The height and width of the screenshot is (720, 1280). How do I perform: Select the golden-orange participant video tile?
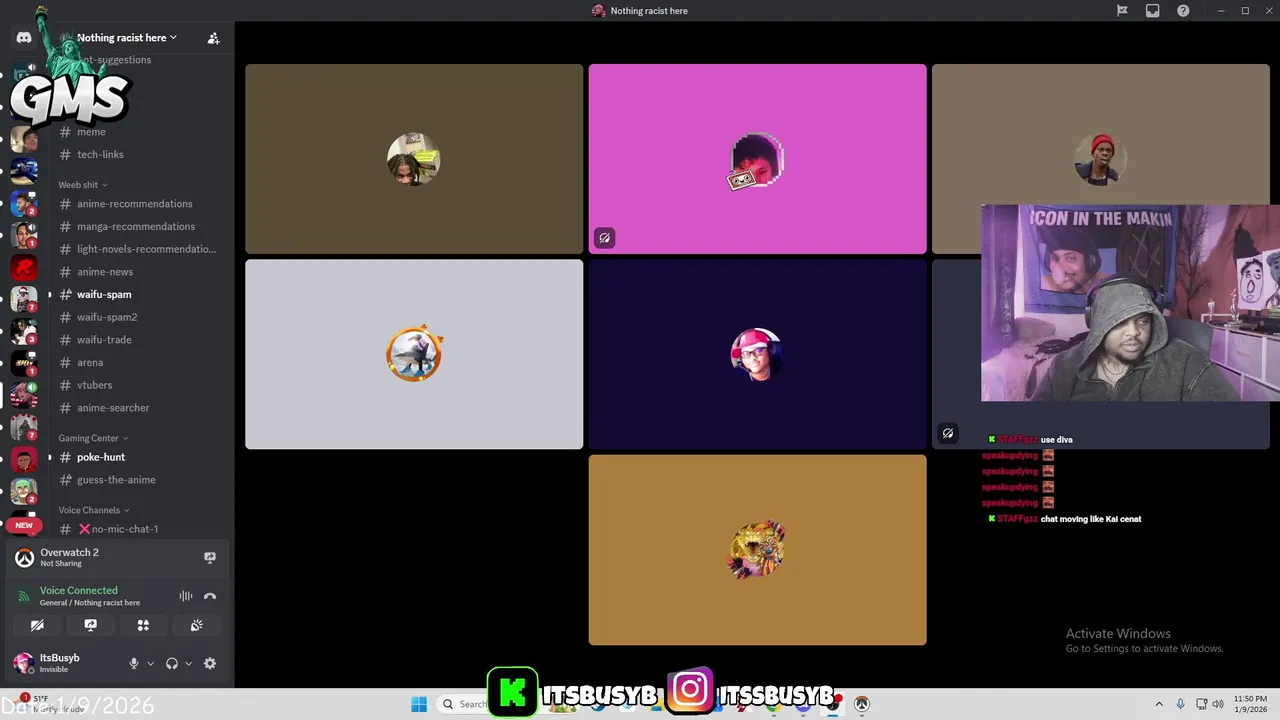(757, 550)
